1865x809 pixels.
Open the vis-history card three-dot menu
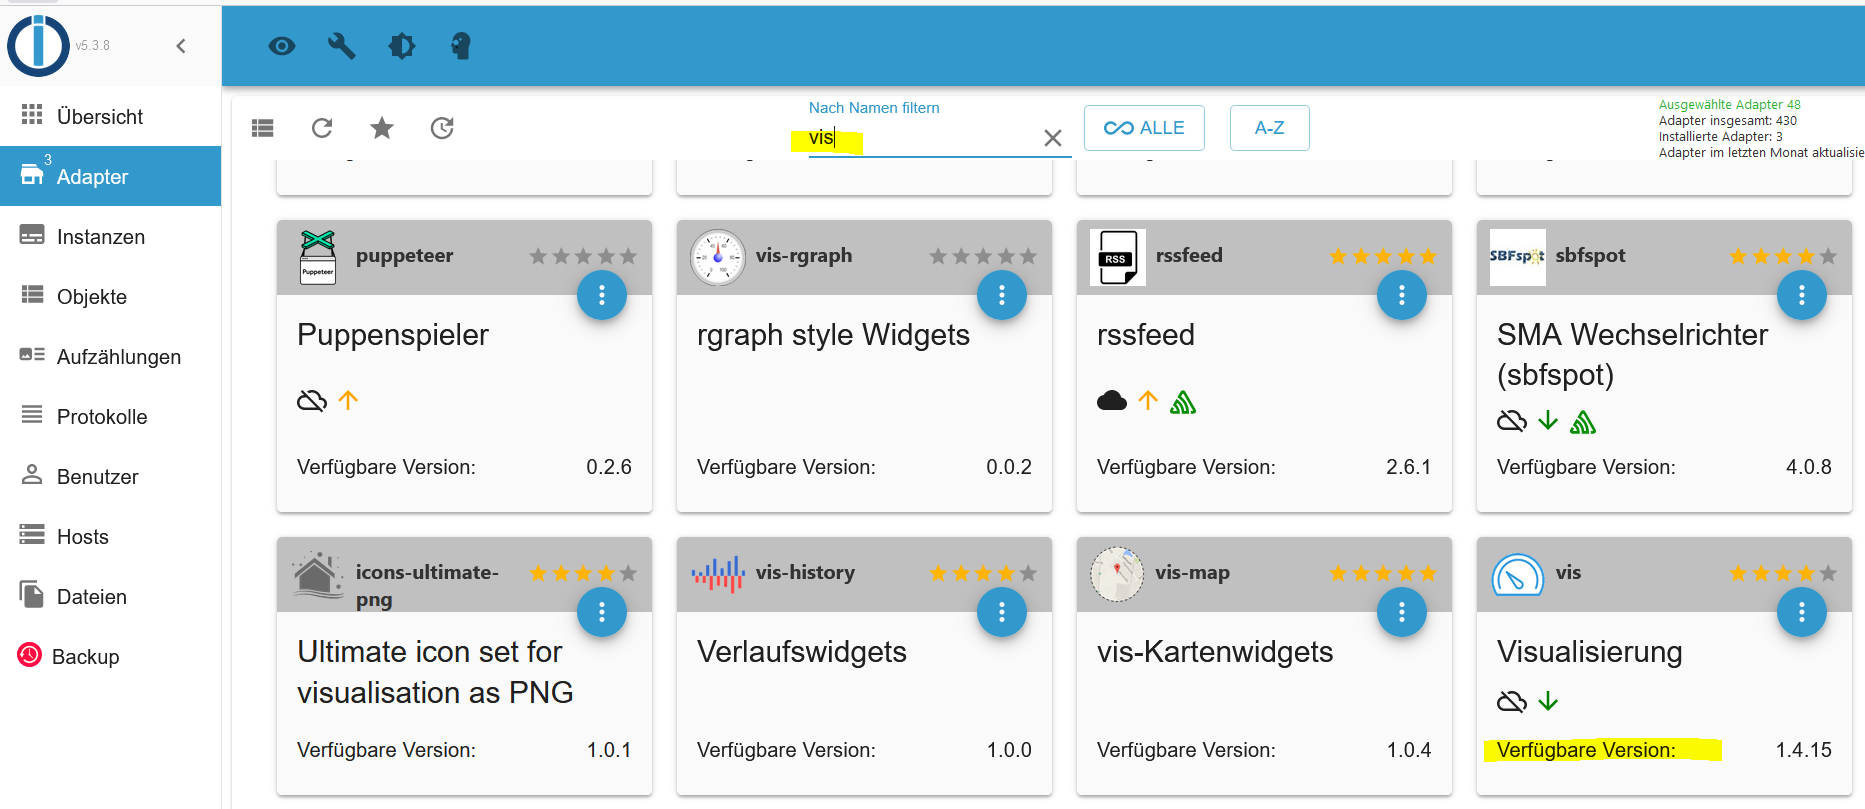coord(1002,612)
